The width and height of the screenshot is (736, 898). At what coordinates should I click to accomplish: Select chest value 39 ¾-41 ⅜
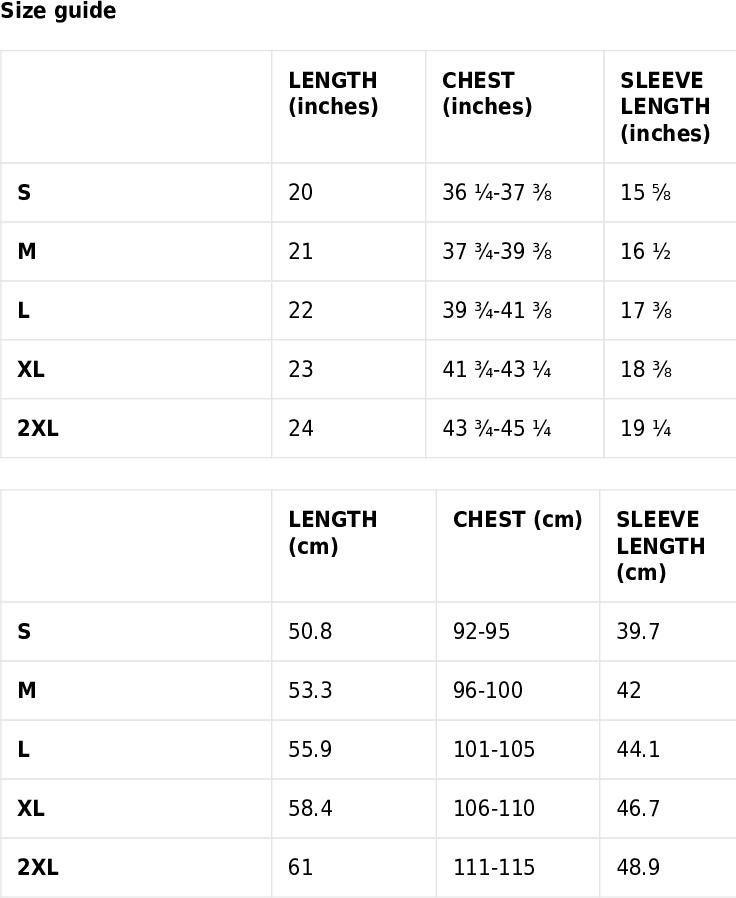[x=497, y=310]
